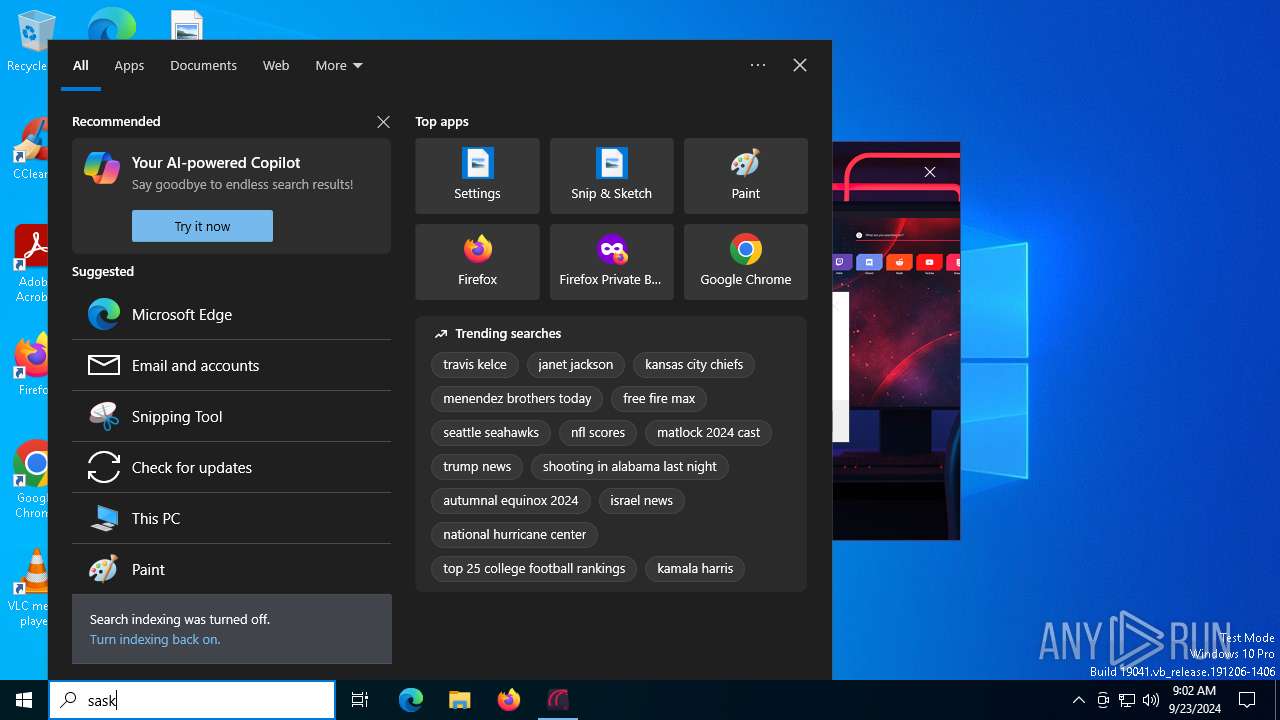Search trending autumnal equinox 2024

pos(511,501)
